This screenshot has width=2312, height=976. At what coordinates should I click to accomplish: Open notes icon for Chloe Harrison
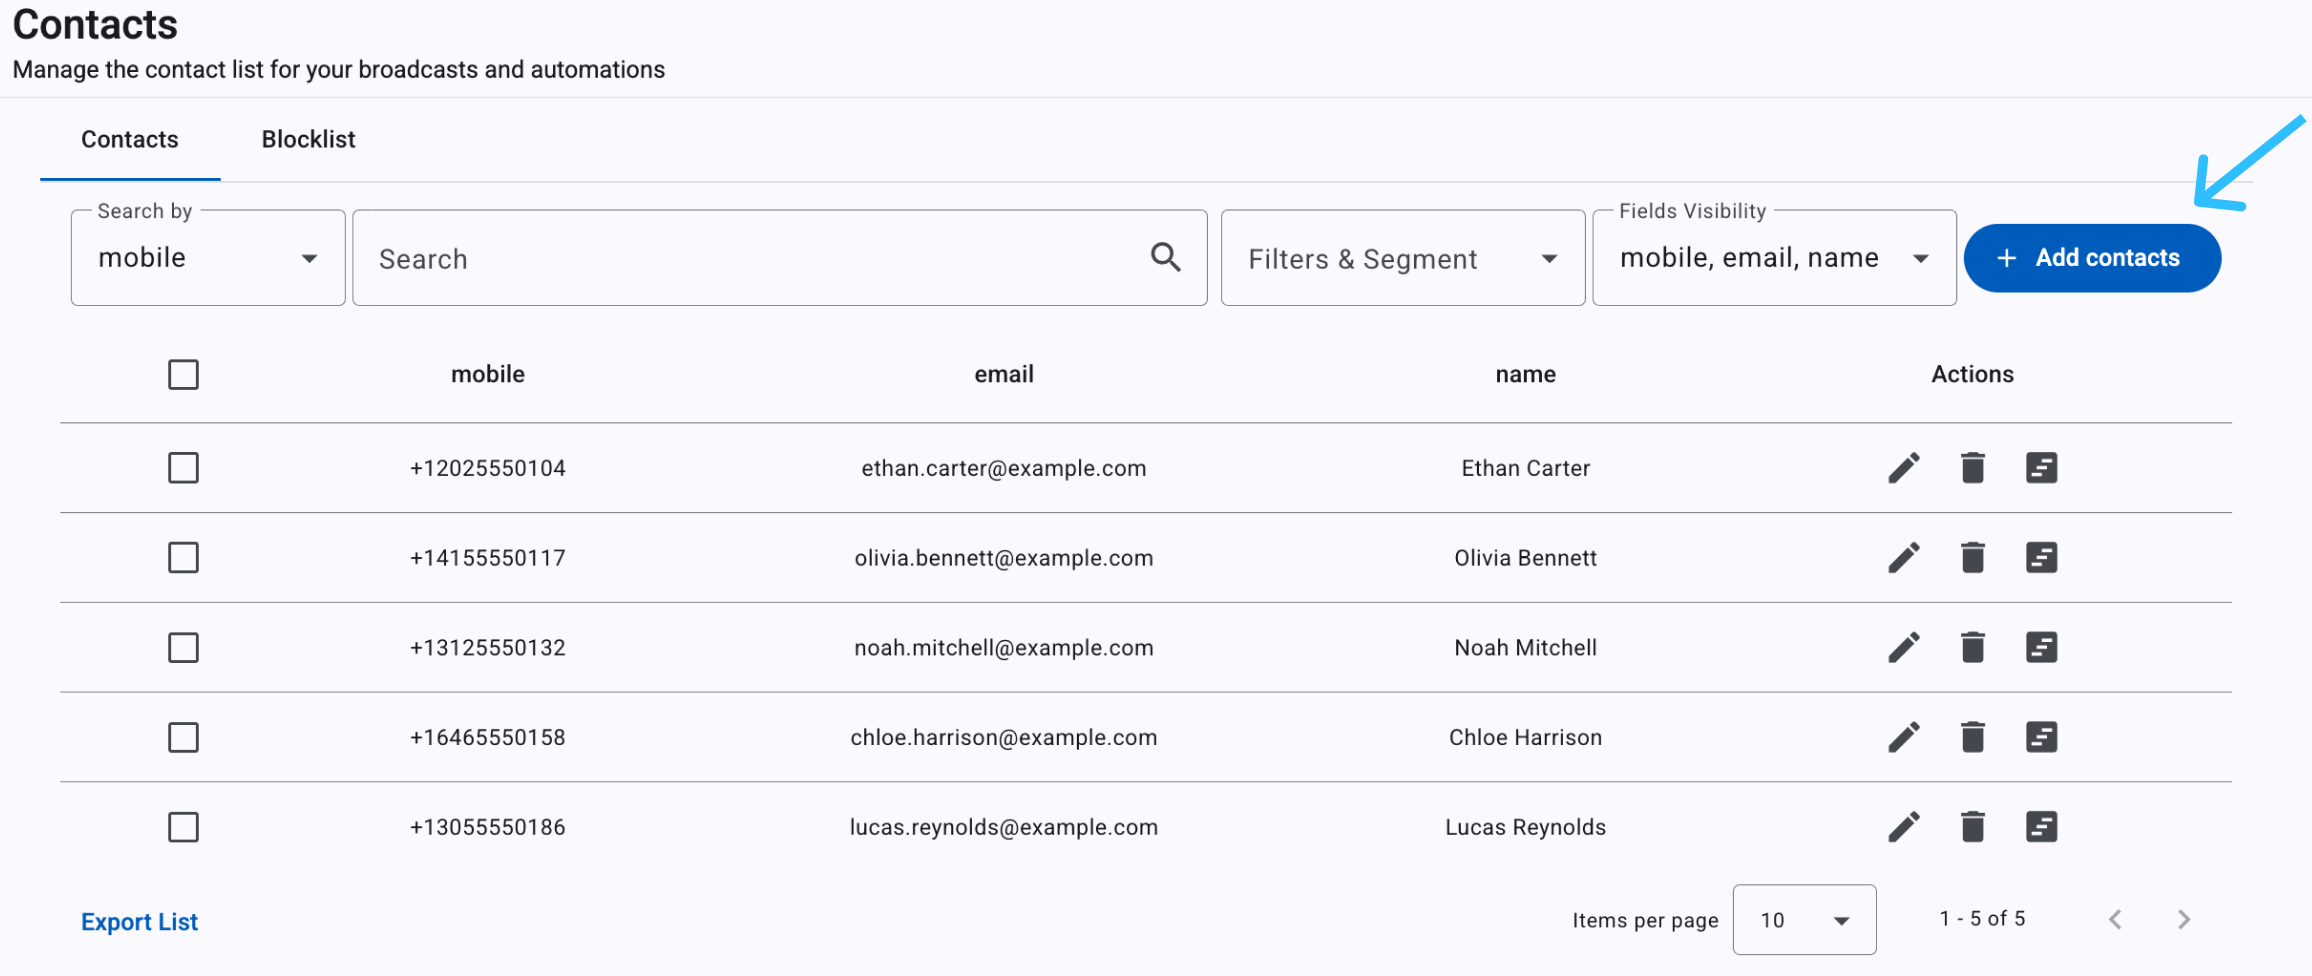click(x=2041, y=738)
